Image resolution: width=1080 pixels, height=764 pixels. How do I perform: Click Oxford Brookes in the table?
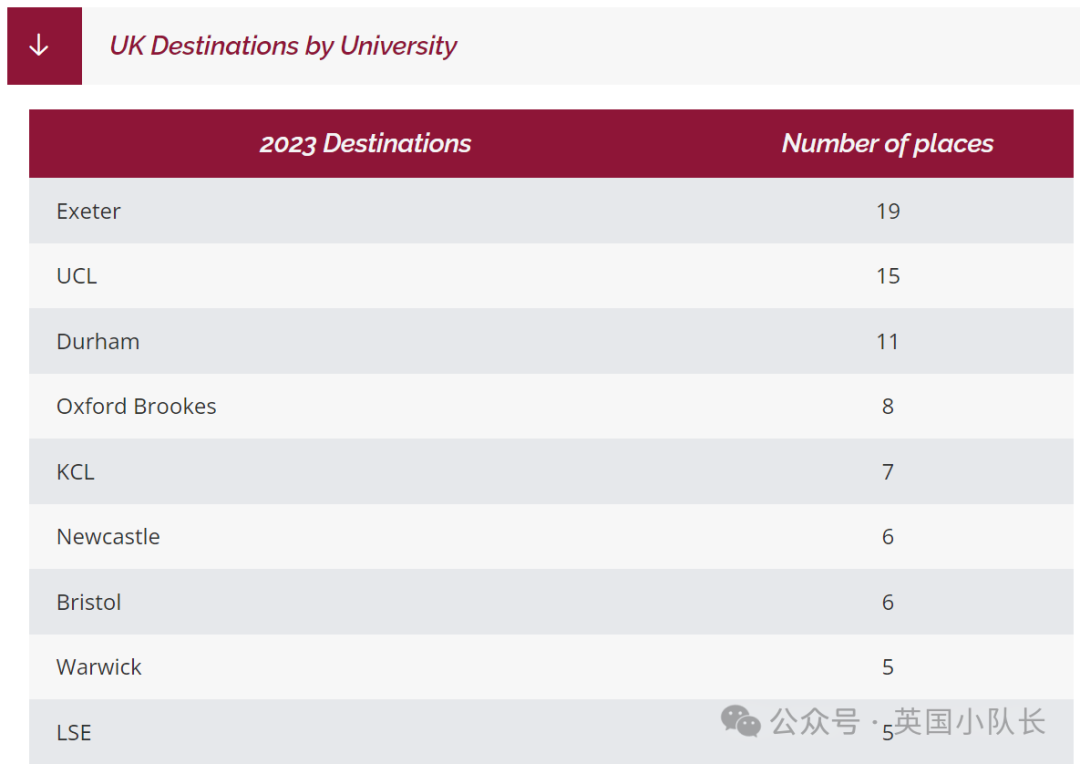click(136, 406)
